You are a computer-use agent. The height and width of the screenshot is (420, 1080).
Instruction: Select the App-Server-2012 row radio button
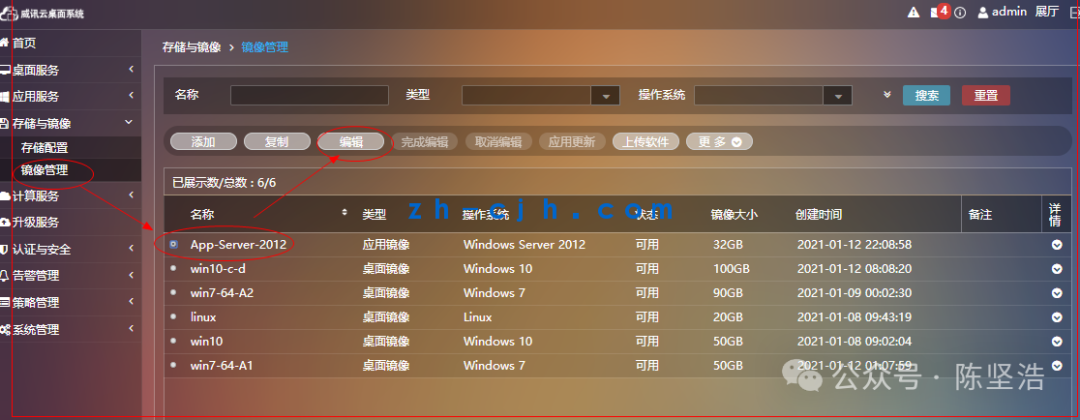173,244
